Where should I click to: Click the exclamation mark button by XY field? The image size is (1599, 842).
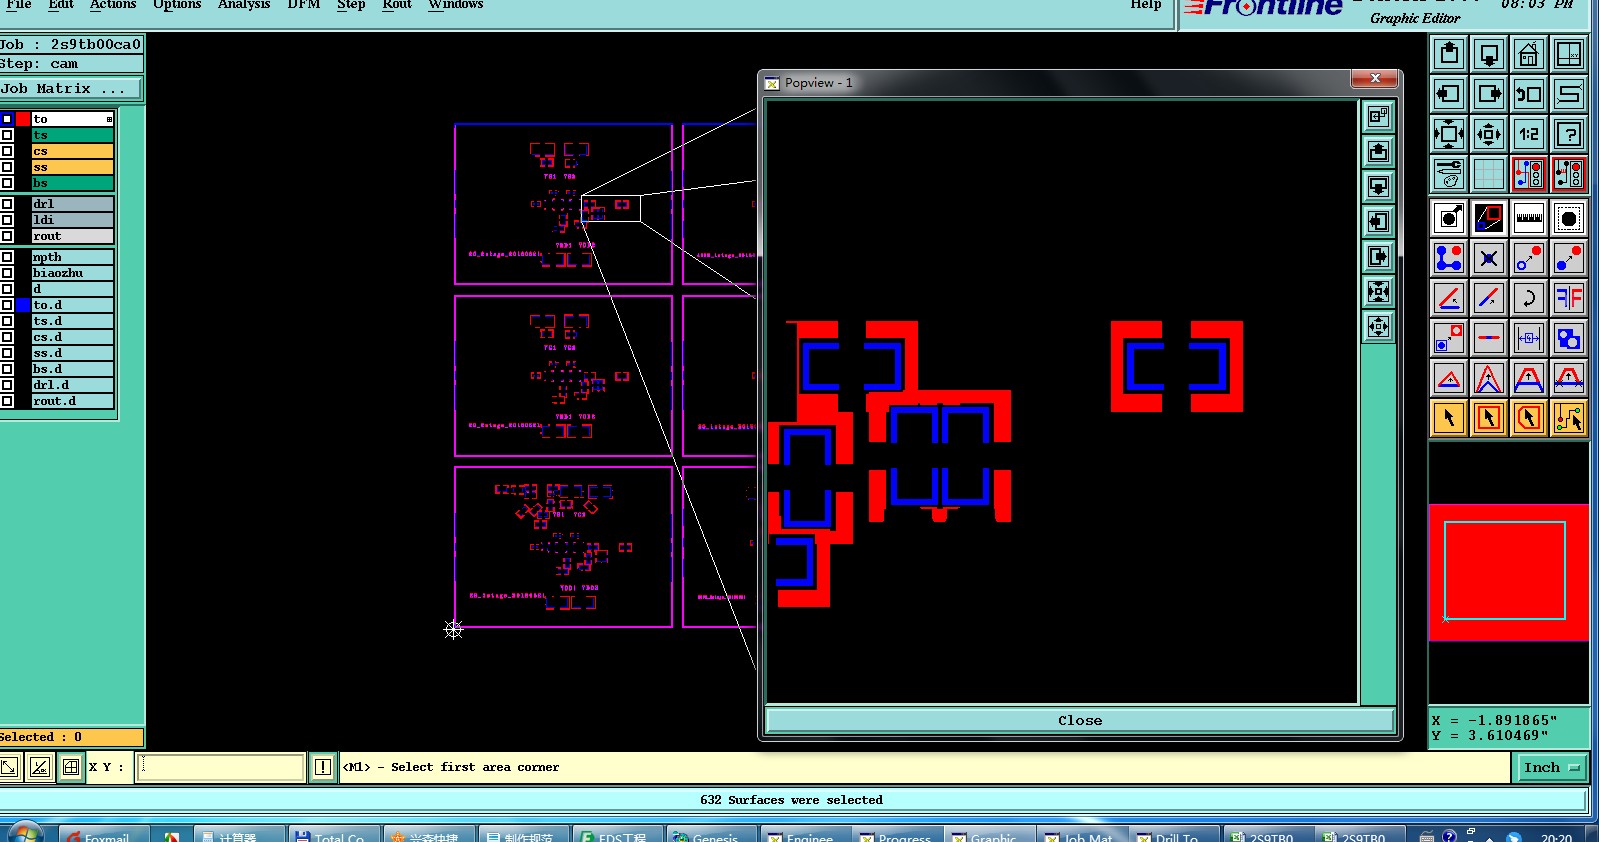pos(323,767)
